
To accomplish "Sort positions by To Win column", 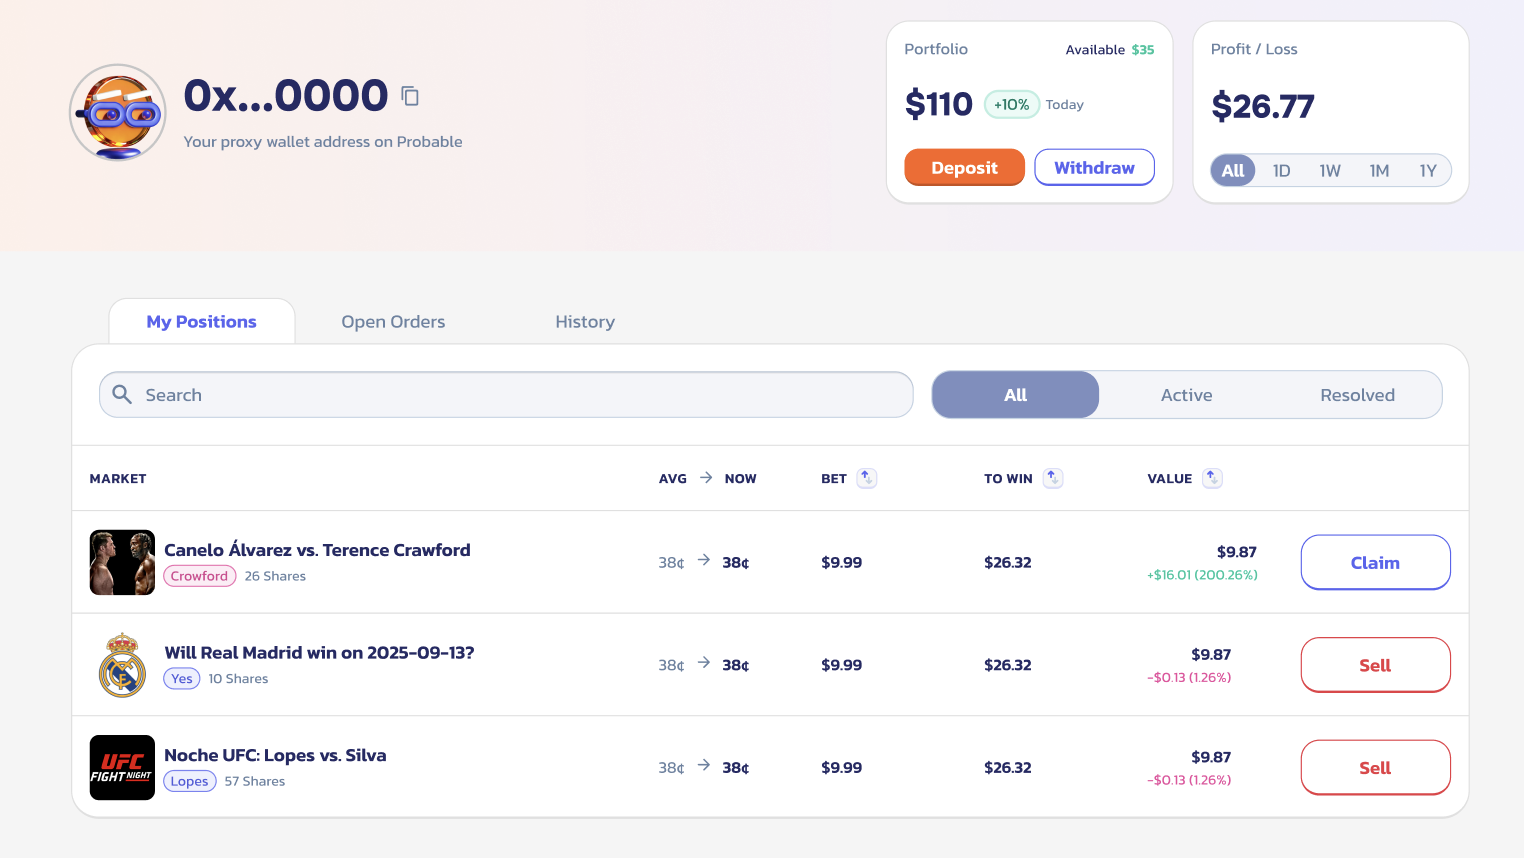I will tap(1053, 478).
